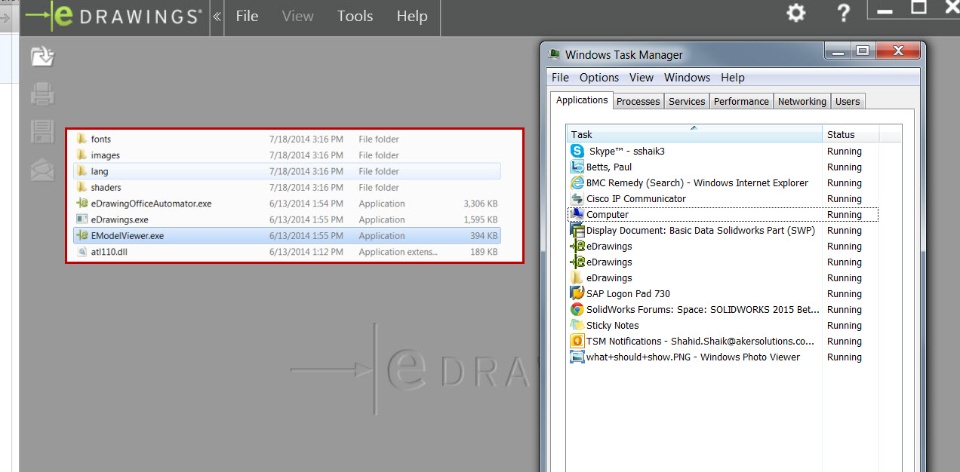Click the Save floppy icon in eDrawings sidebar
Viewport: 960px width, 472px height.
pyautogui.click(x=42, y=132)
